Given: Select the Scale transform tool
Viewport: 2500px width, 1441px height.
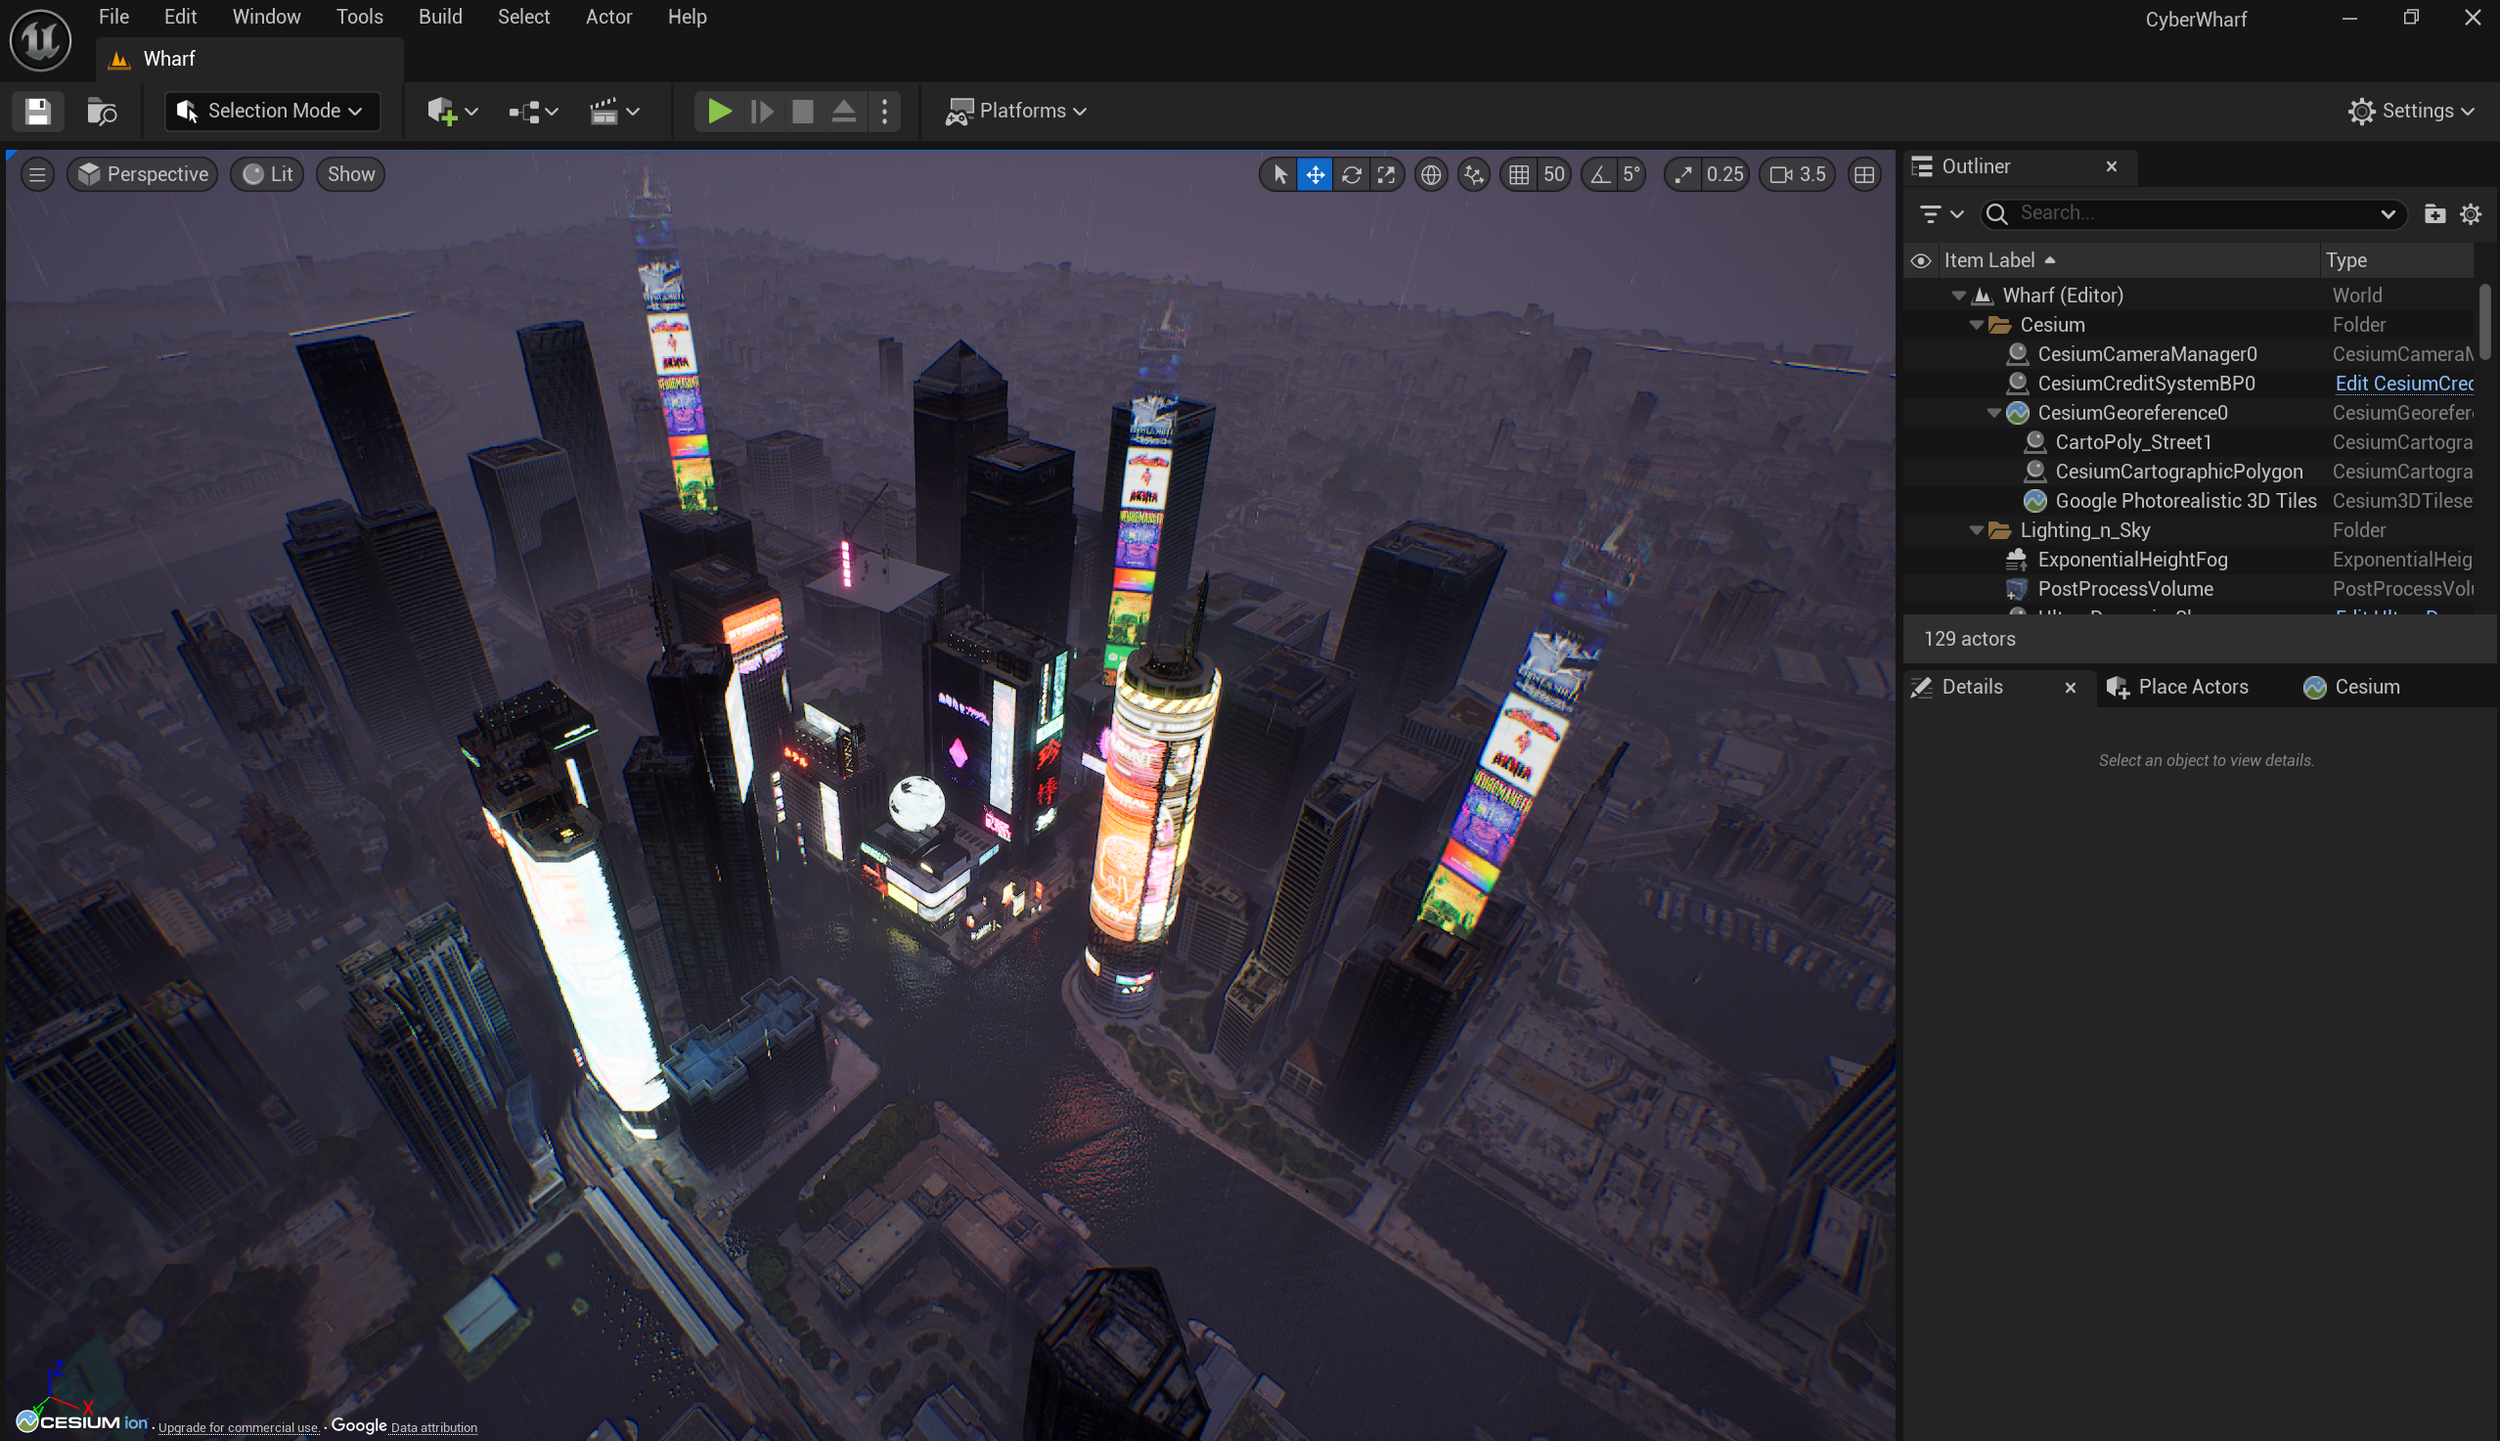Looking at the screenshot, I should click(x=1386, y=175).
